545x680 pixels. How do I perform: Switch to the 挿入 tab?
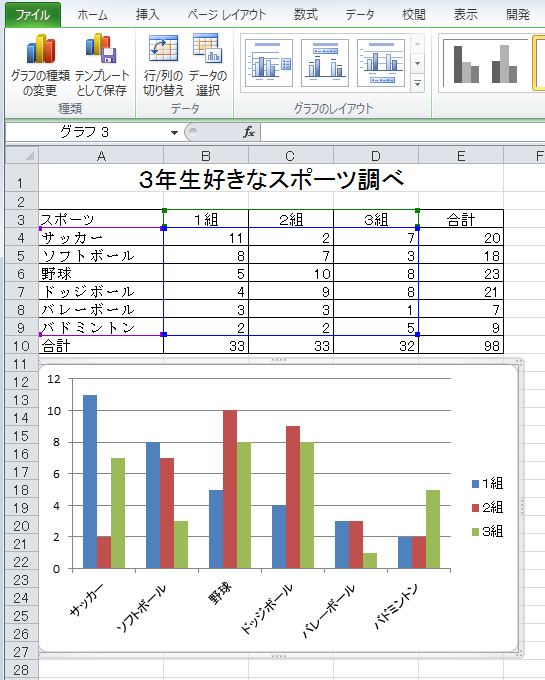coord(147,15)
